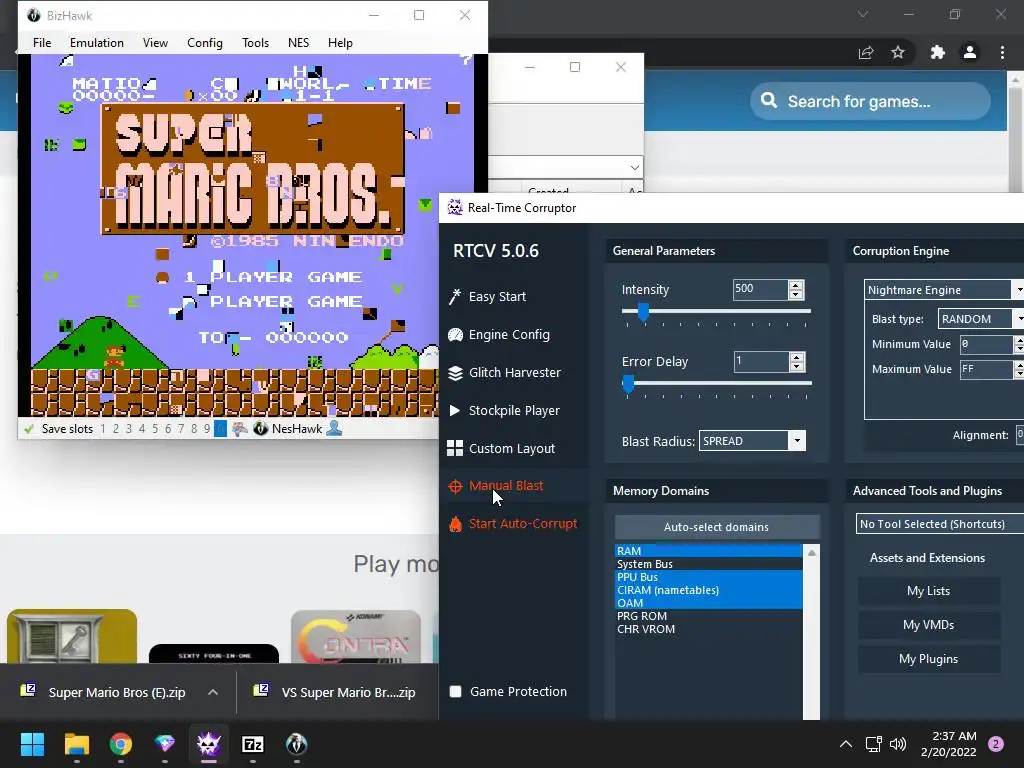This screenshot has width=1024, height=768.
Task: Click the controller icon in BizHawk status bar
Action: click(x=240, y=429)
